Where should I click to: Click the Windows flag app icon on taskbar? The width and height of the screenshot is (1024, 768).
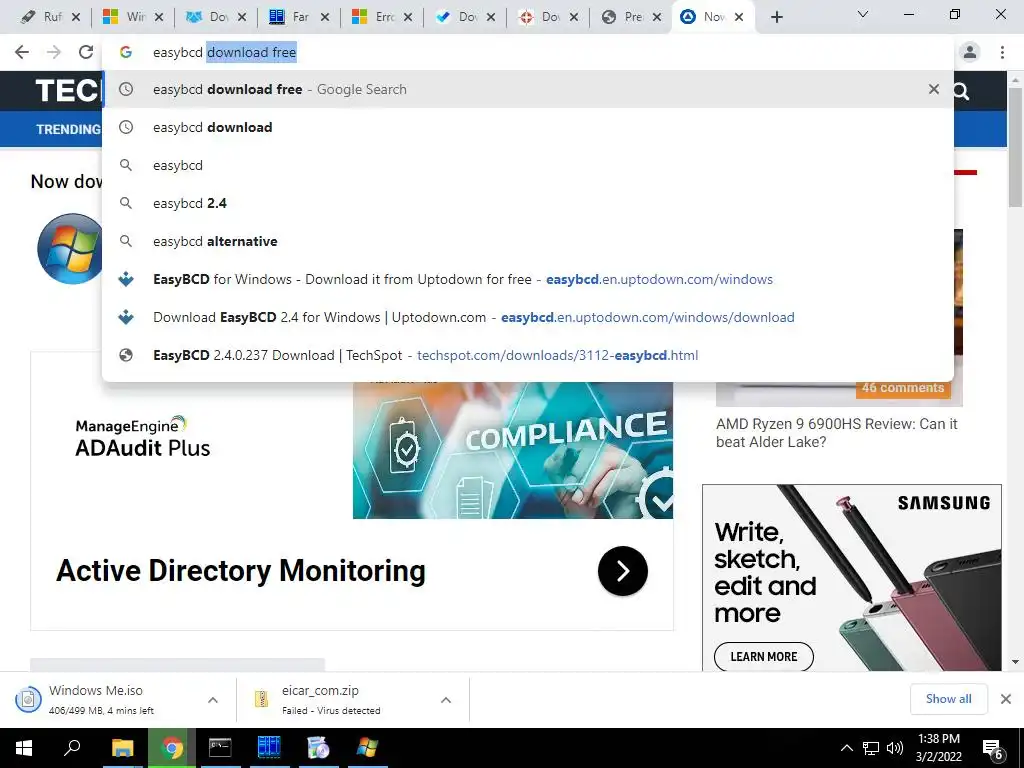tap(367, 748)
